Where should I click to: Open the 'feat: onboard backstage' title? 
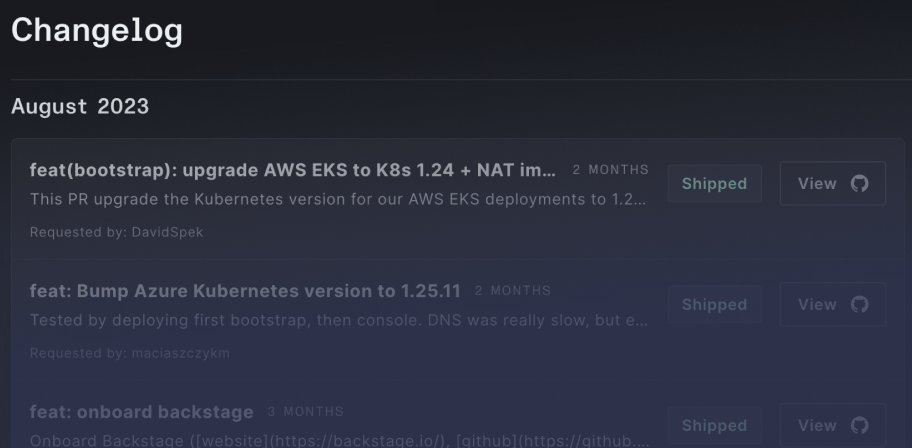tap(141, 412)
